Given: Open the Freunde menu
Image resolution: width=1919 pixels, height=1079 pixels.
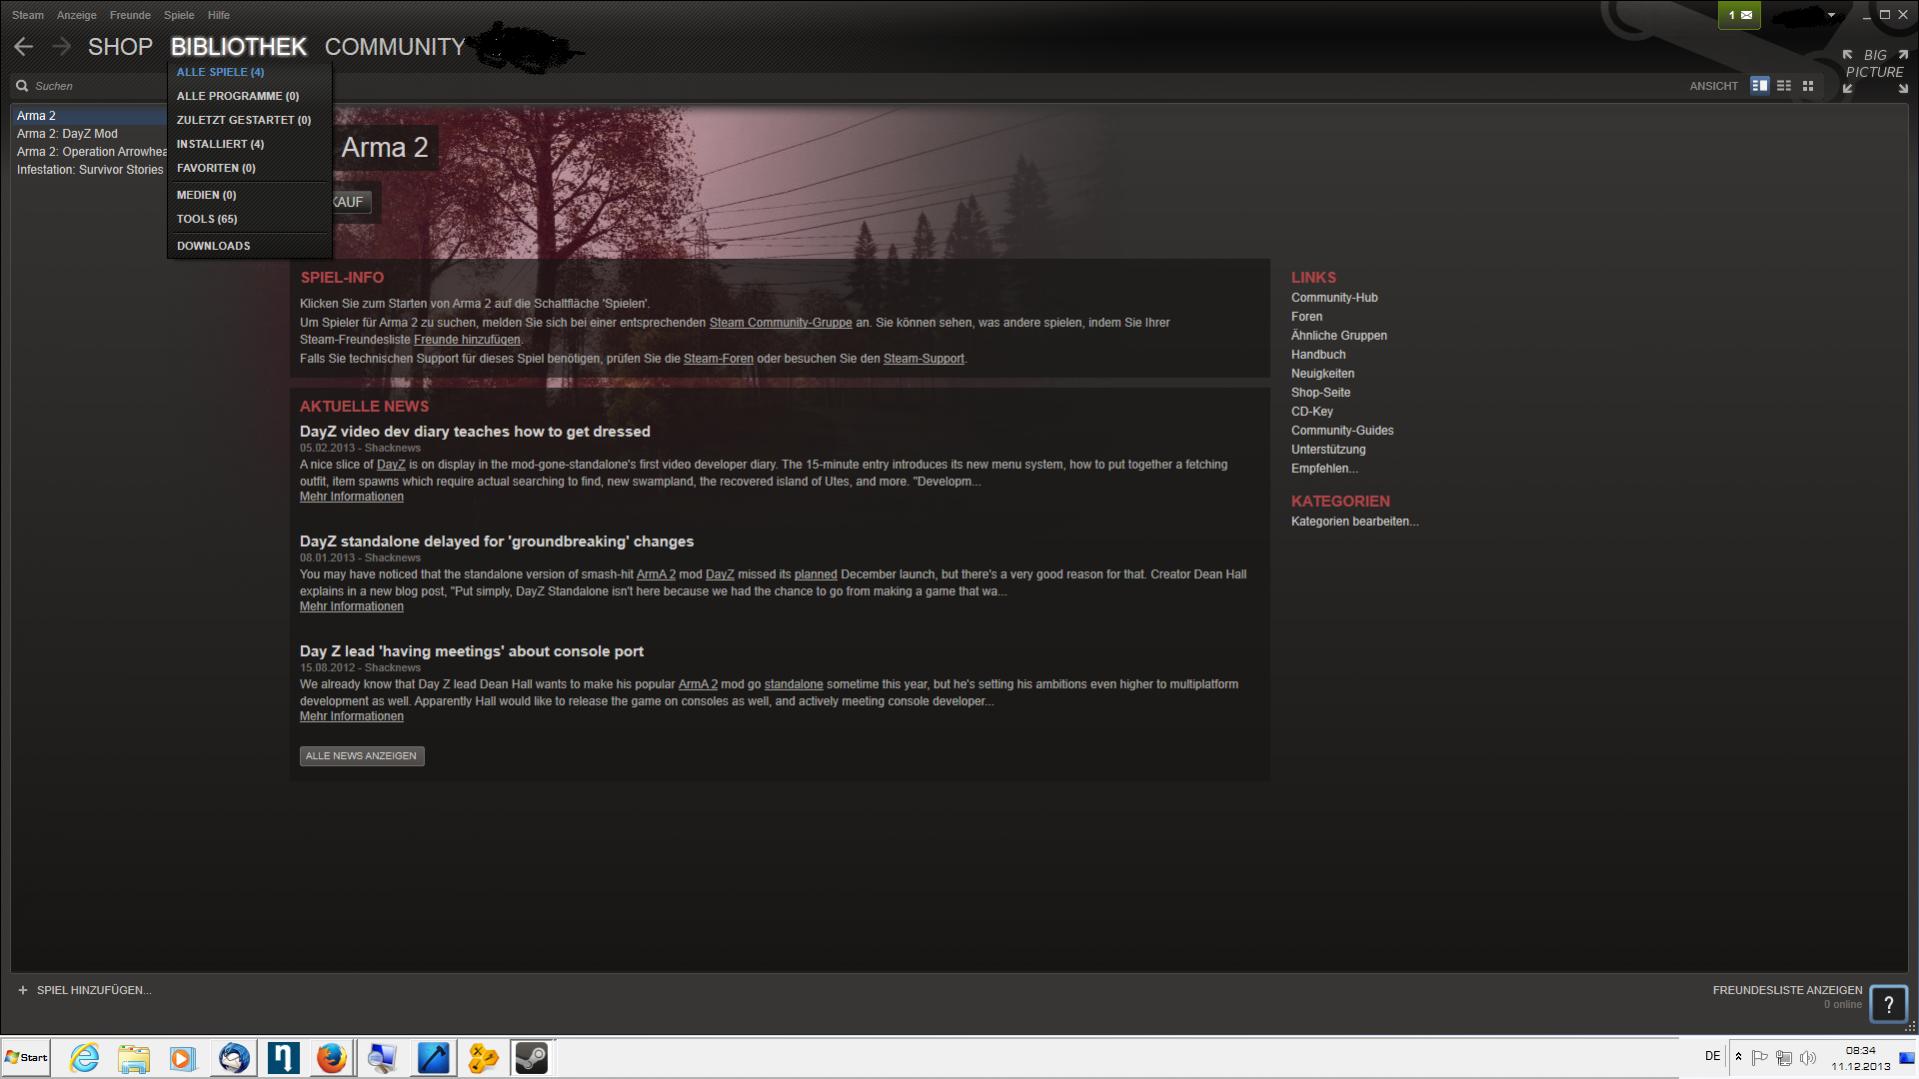Looking at the screenshot, I should click(130, 15).
